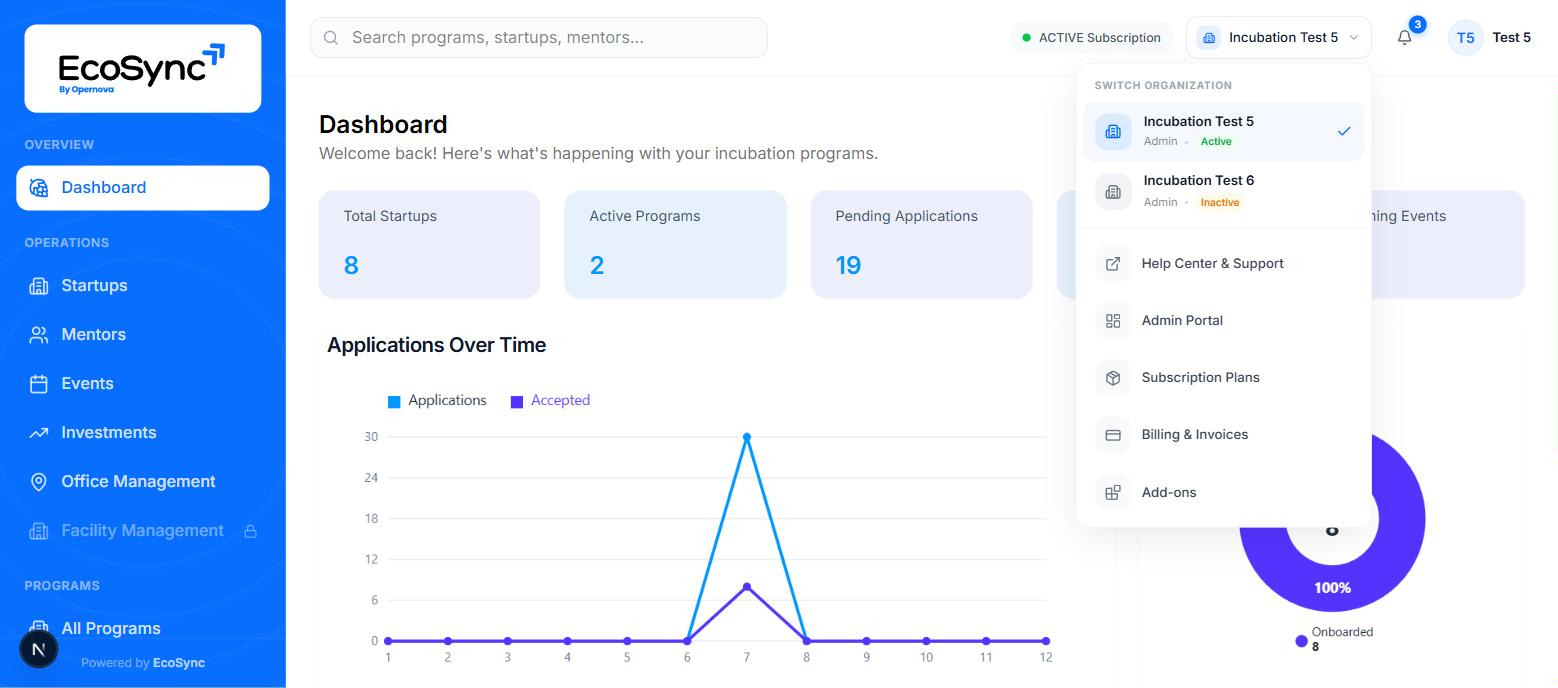Screen dimensions: 1558x688
Task: Click the Mentors people icon
Action: click(x=39, y=335)
